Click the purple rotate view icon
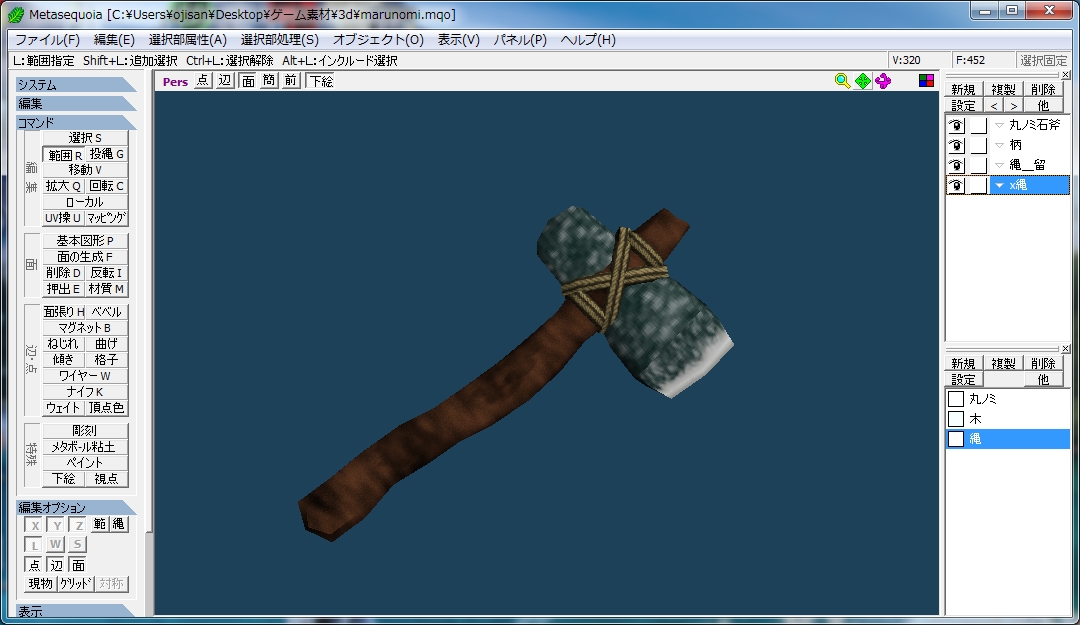 [883, 81]
